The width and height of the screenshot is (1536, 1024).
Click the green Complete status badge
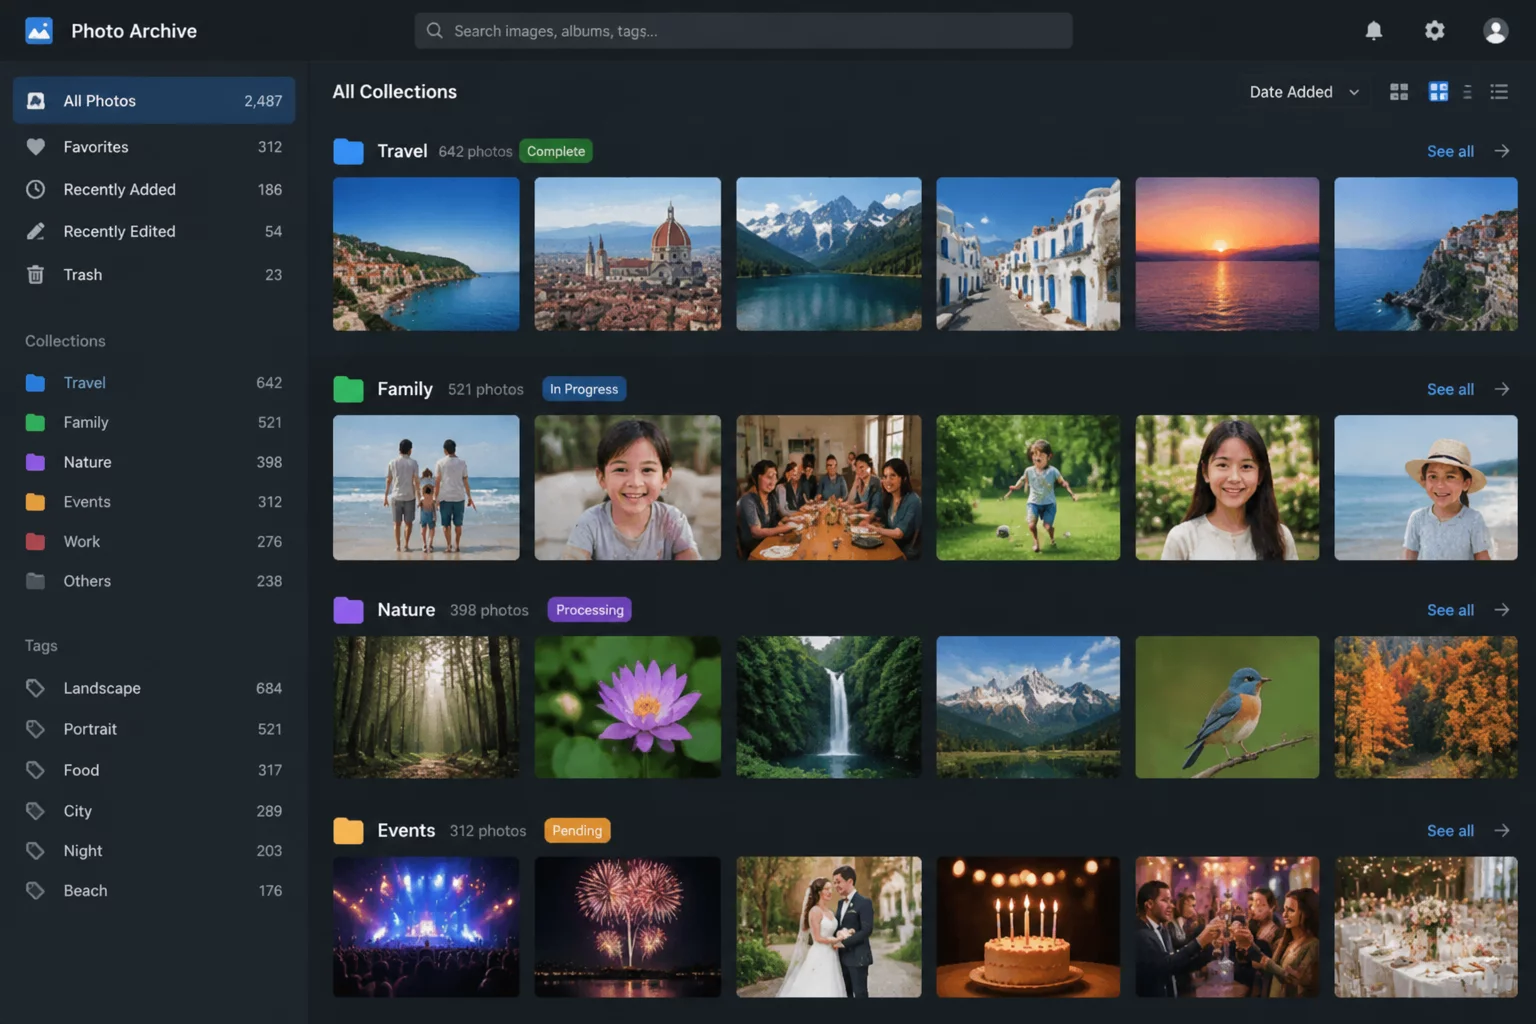point(556,151)
